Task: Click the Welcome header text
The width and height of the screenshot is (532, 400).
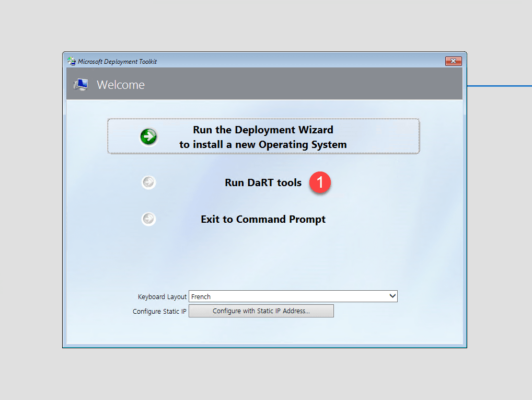Action: point(120,85)
